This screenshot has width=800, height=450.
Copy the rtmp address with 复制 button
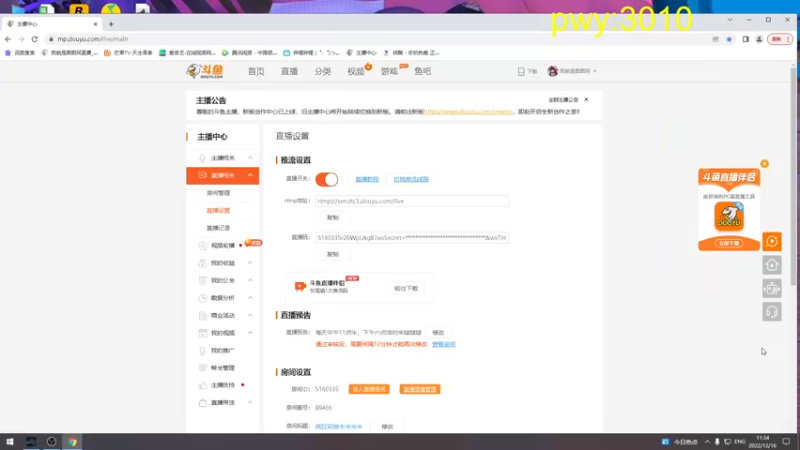click(333, 217)
